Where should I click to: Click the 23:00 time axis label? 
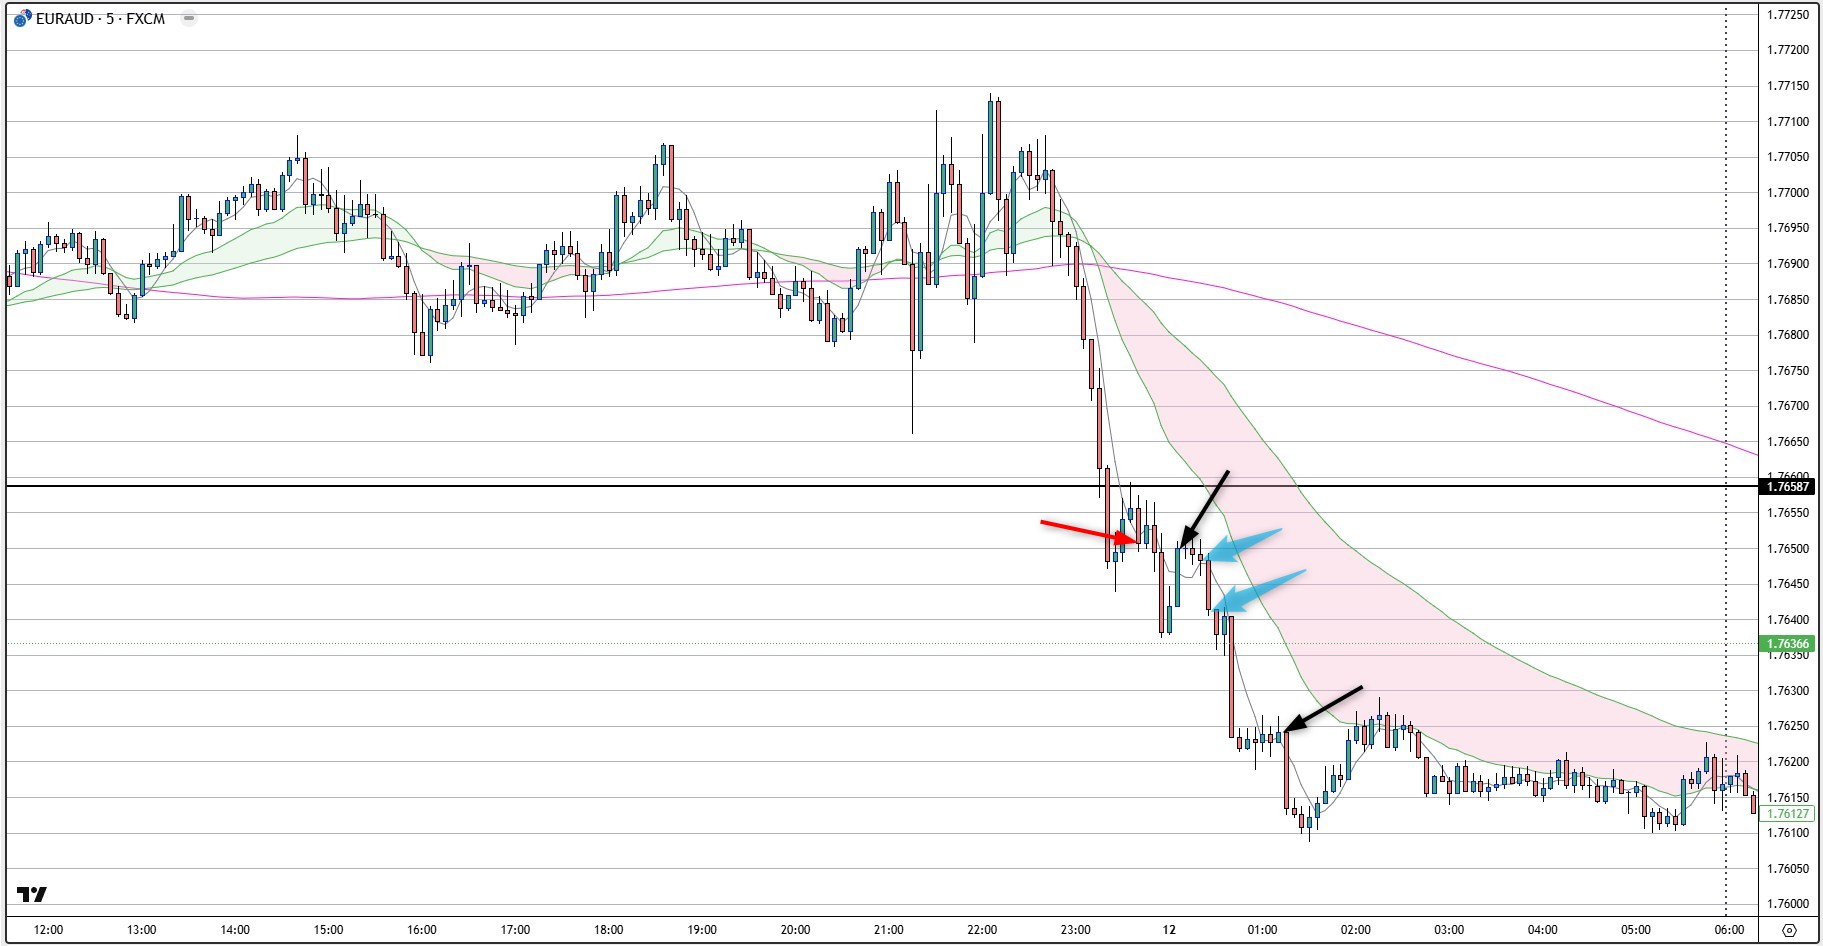[x=1075, y=930]
